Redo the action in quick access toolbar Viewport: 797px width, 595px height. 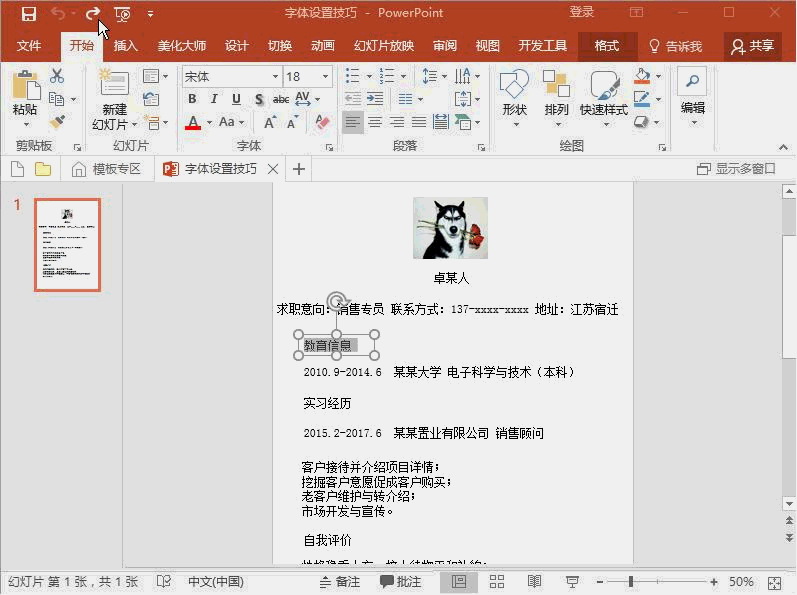coord(93,14)
